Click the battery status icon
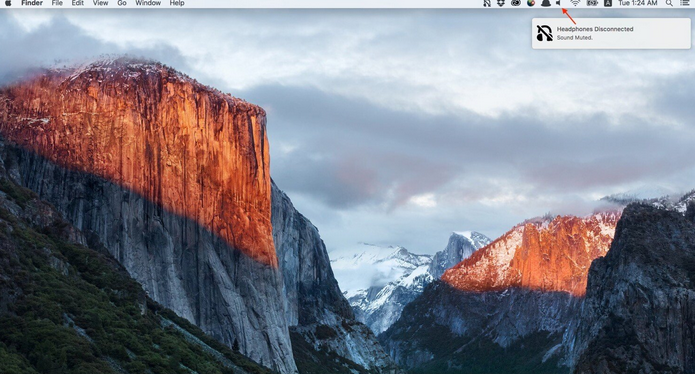The image size is (695, 374). [592, 3]
